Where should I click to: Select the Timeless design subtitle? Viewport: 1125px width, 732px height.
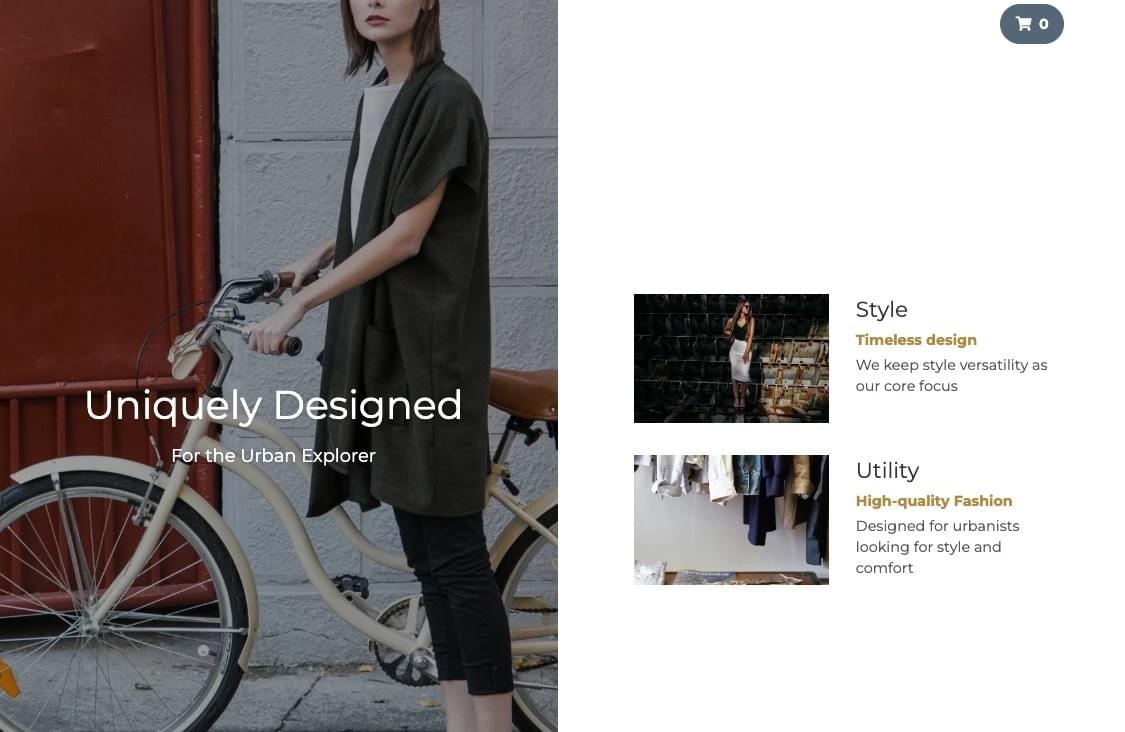point(915,340)
